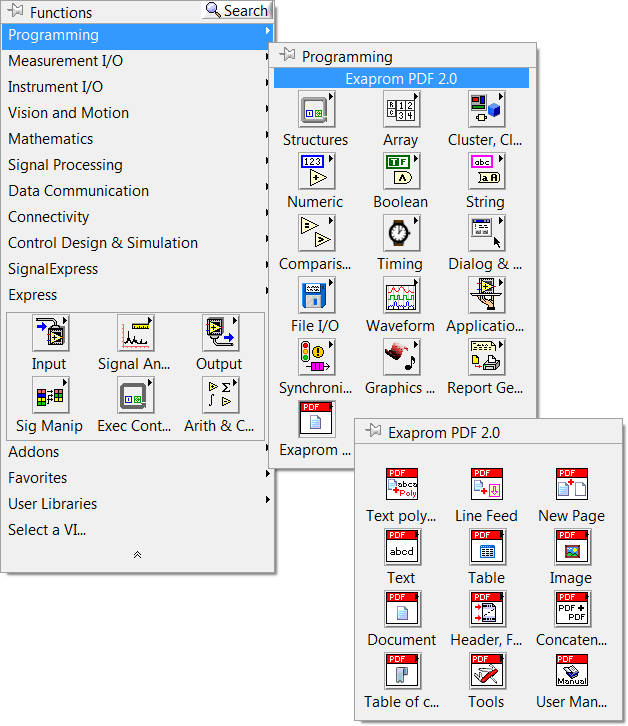Pin the Programming palette thumbtack
This screenshot has height=726, width=628.
[287, 55]
